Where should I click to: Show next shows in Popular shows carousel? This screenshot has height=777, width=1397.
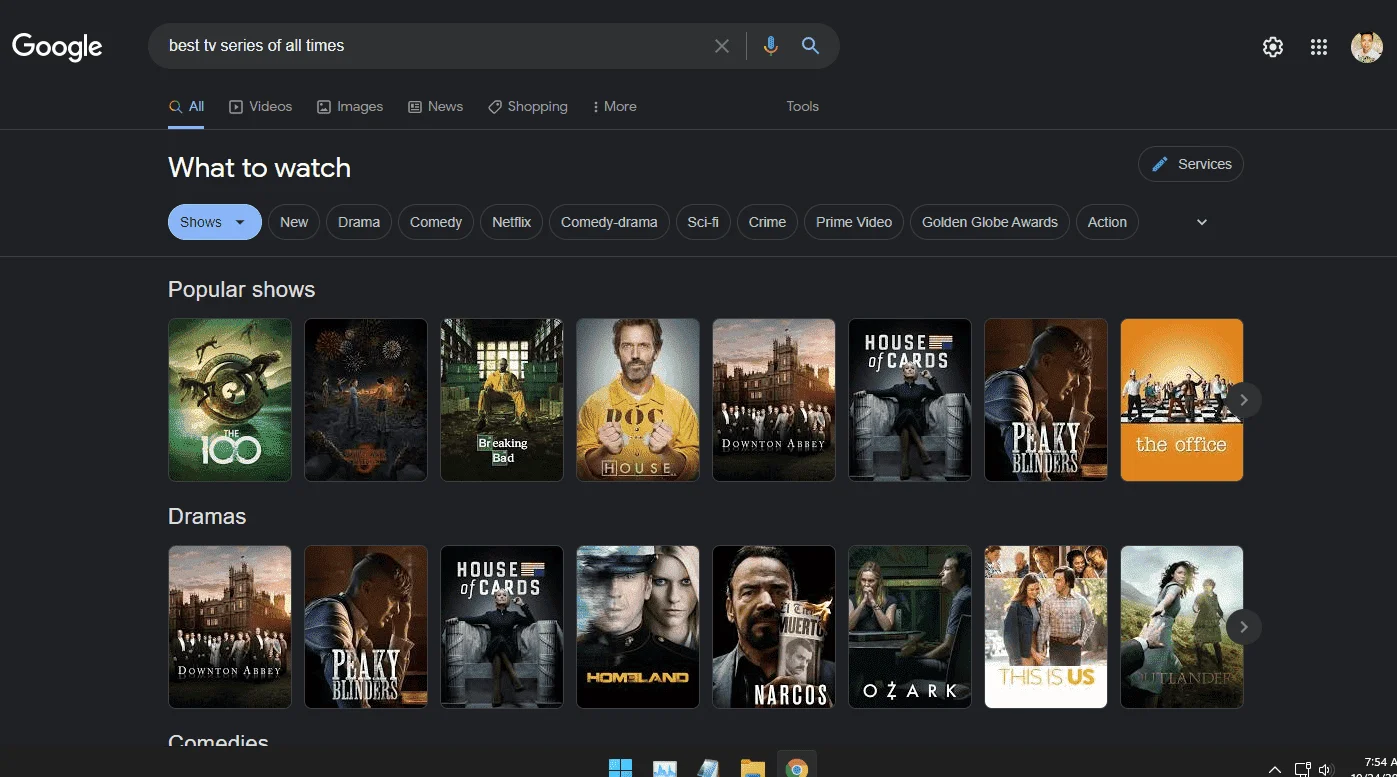(1244, 400)
